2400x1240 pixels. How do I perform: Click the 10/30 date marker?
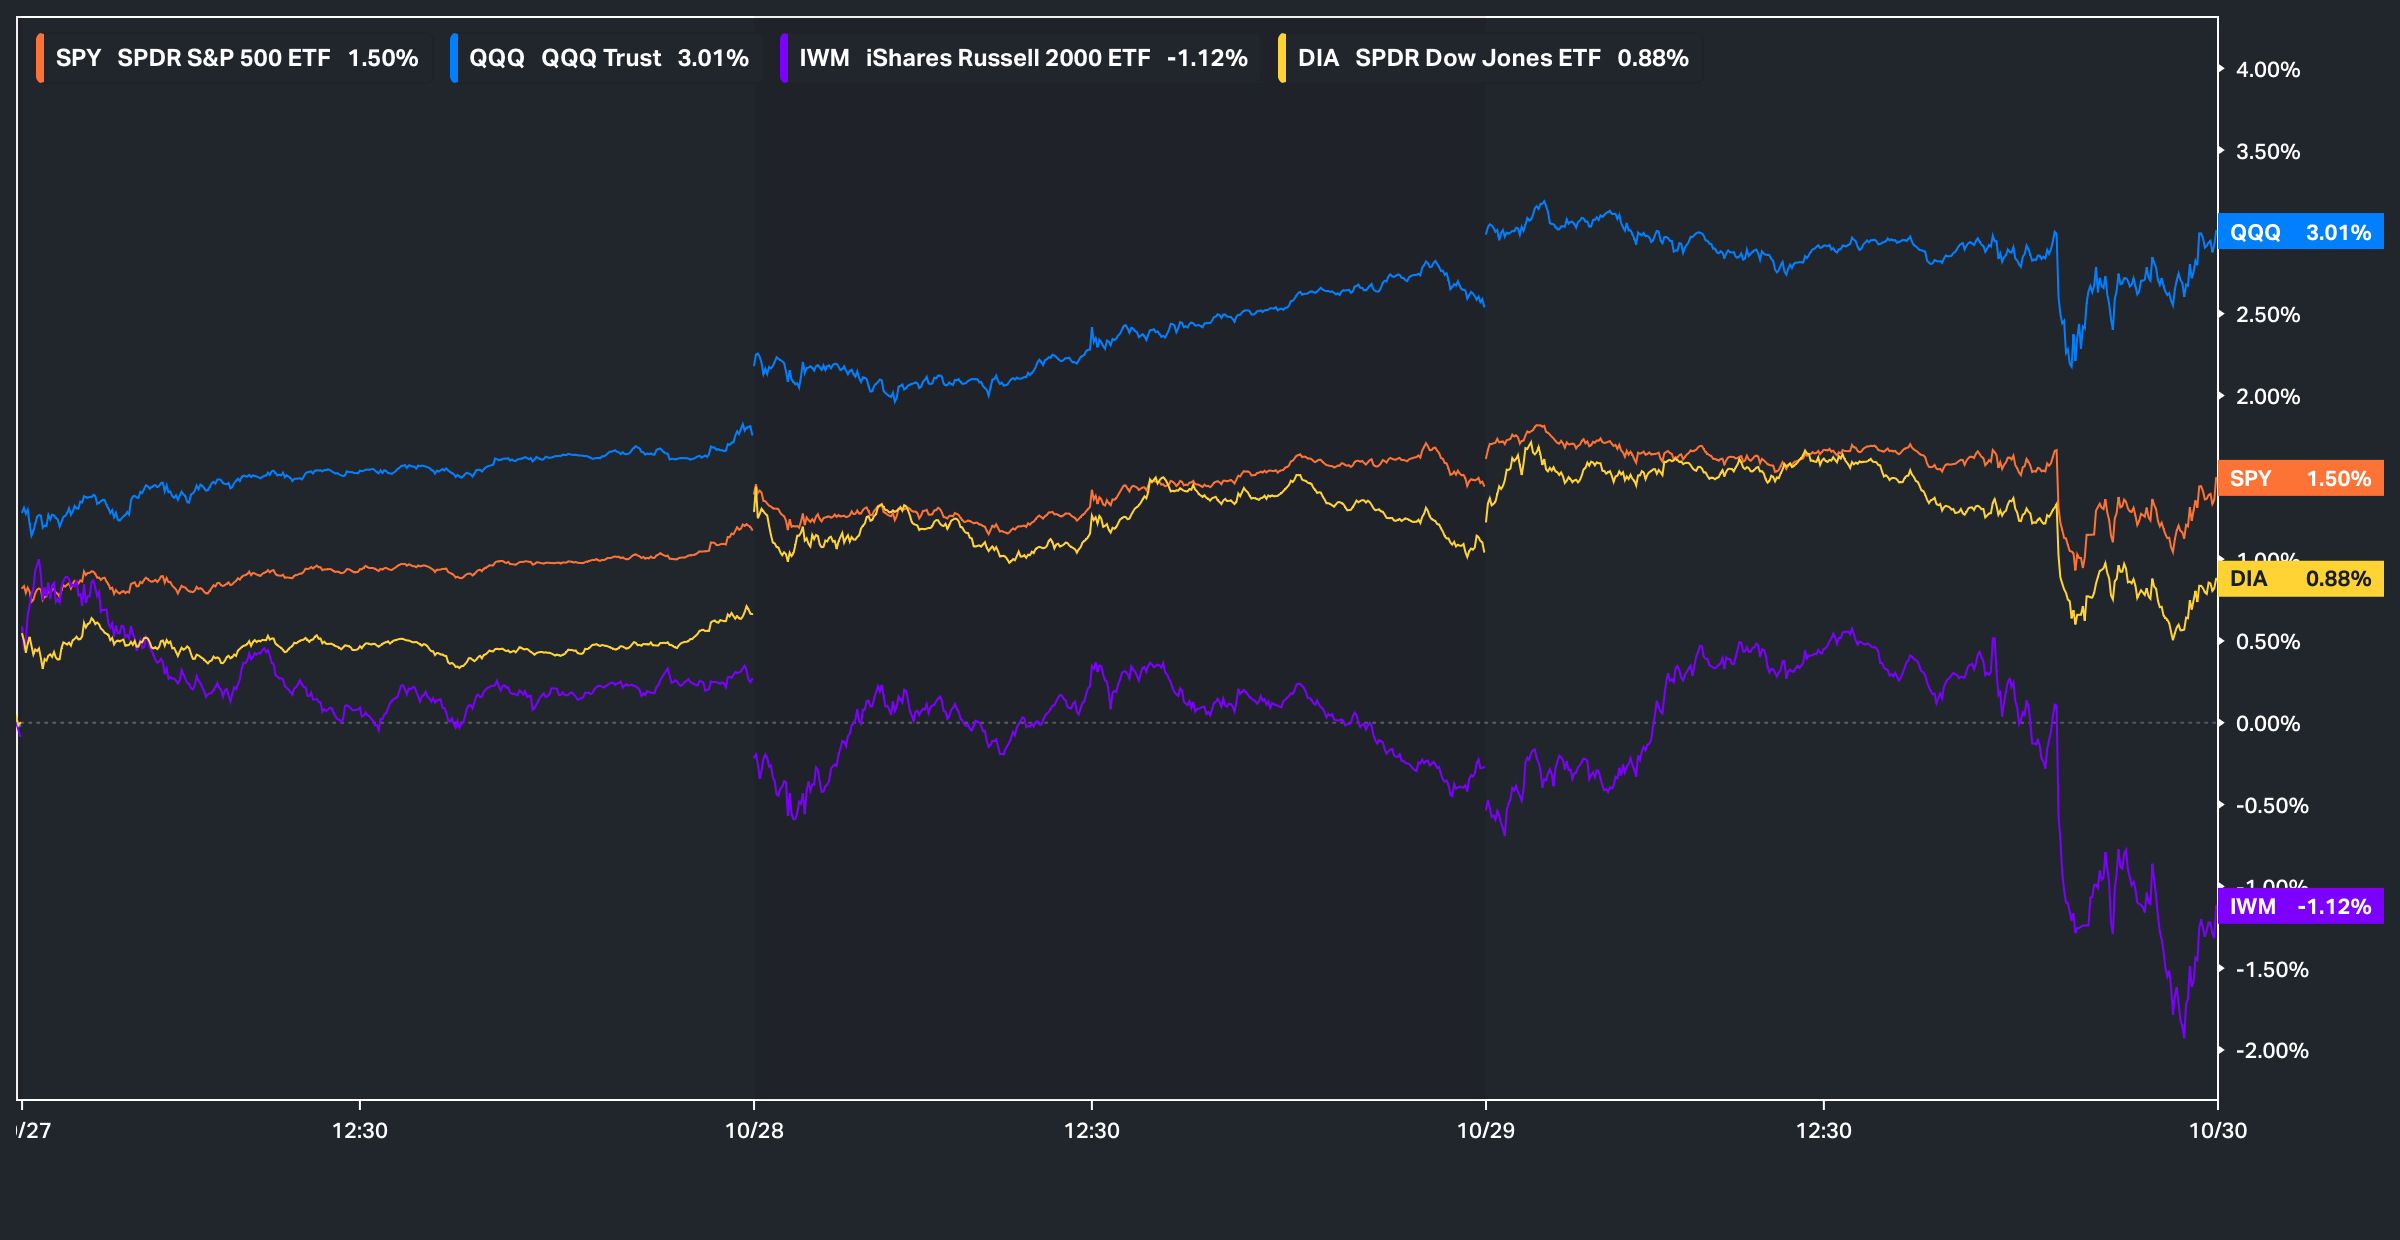pyautogui.click(x=2217, y=1130)
